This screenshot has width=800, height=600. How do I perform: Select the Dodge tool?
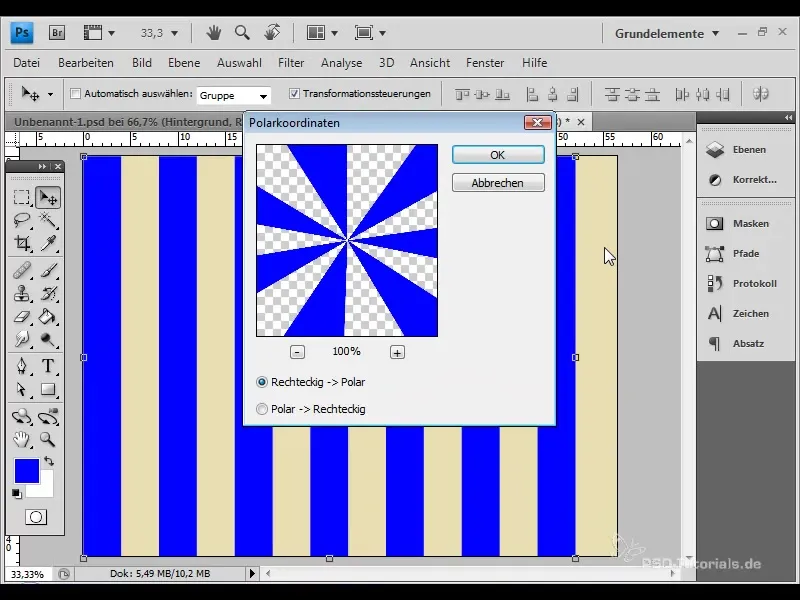coord(48,339)
